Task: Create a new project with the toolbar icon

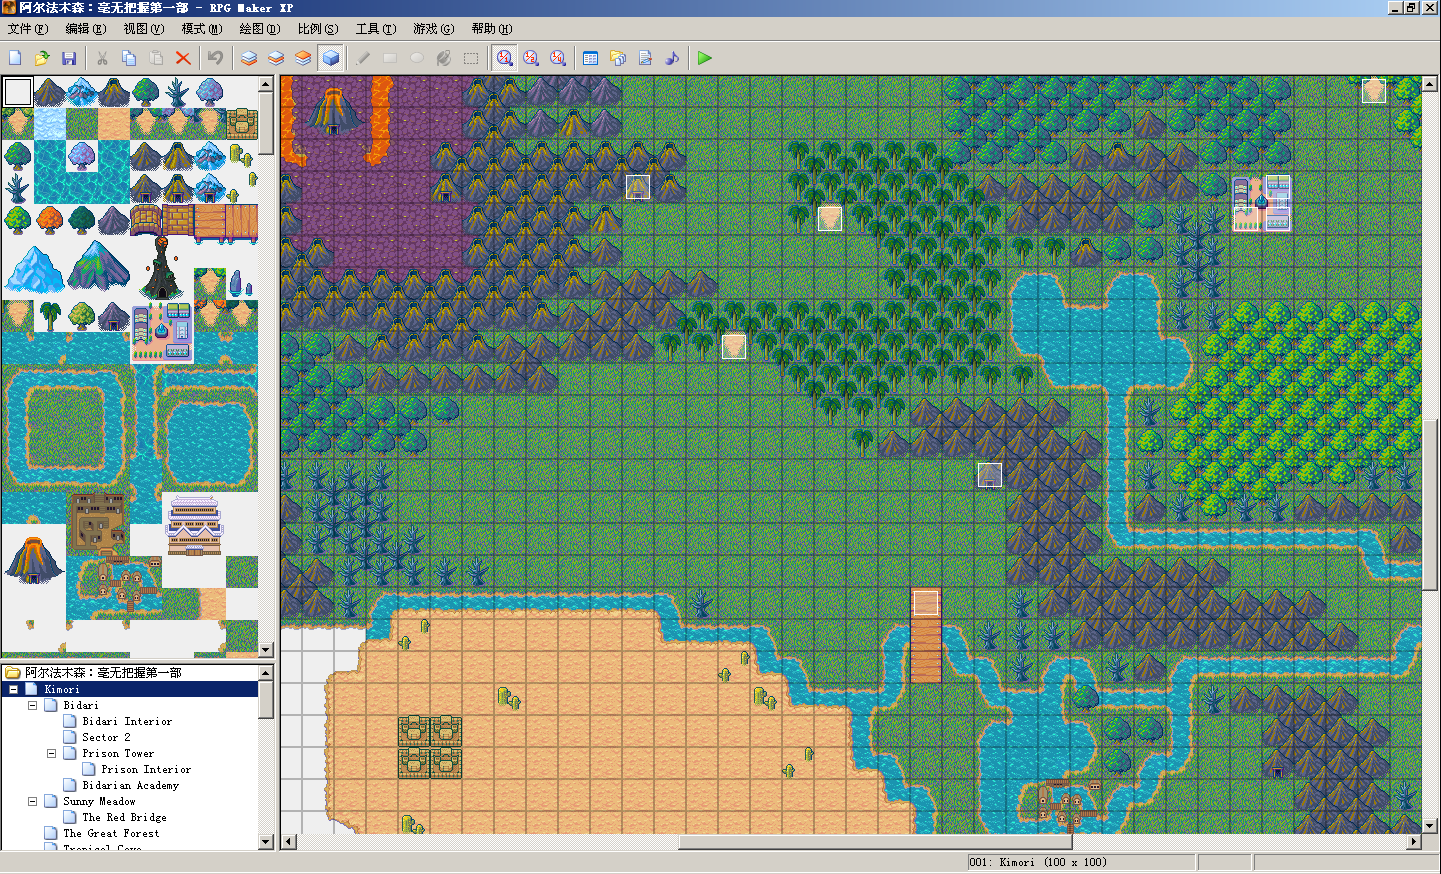Action: click(x=15, y=58)
